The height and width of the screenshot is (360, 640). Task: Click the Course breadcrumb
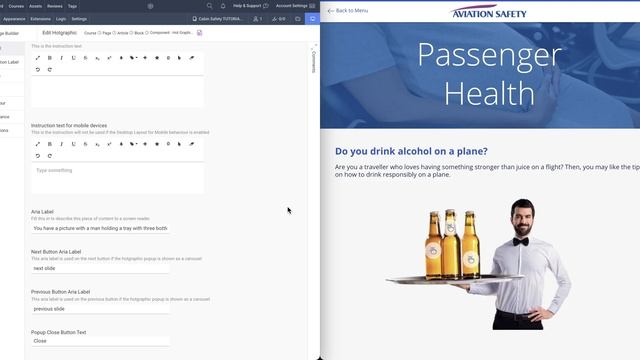90,33
